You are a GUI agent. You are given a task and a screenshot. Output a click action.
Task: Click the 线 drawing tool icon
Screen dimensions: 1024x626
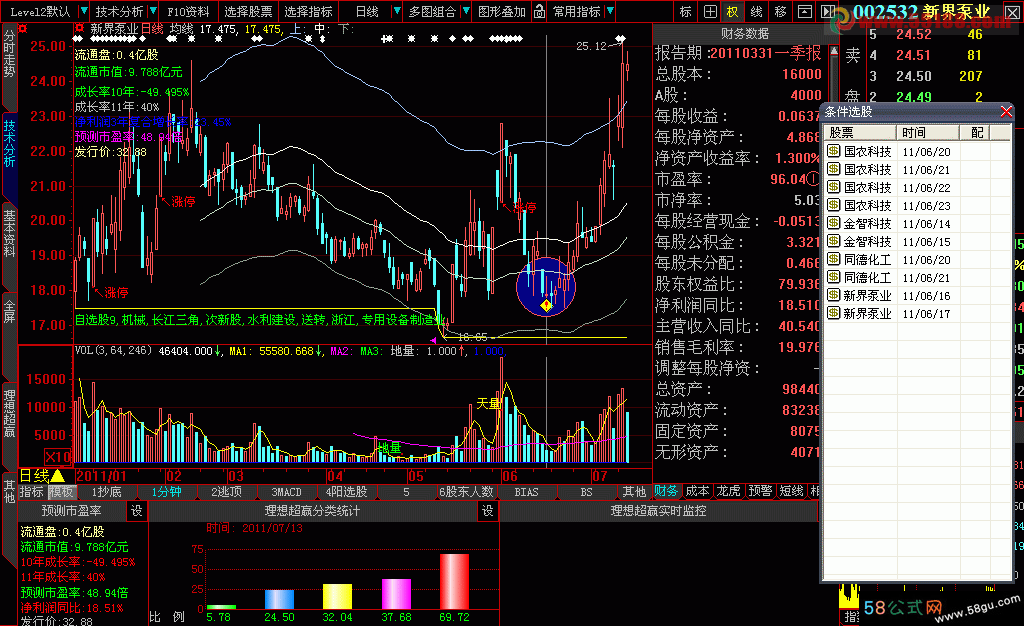[756, 12]
